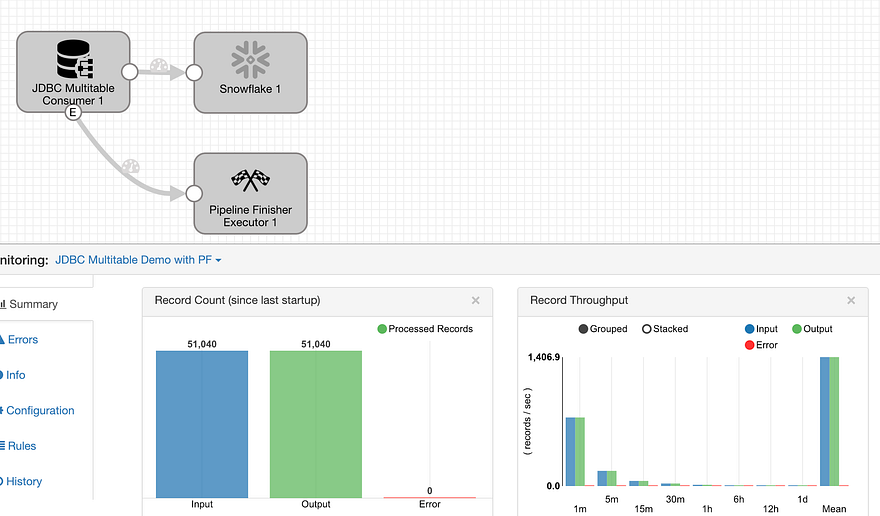The width and height of the screenshot is (880, 516).
Task: Click Snowflake 1 input port
Action: (x=194, y=72)
